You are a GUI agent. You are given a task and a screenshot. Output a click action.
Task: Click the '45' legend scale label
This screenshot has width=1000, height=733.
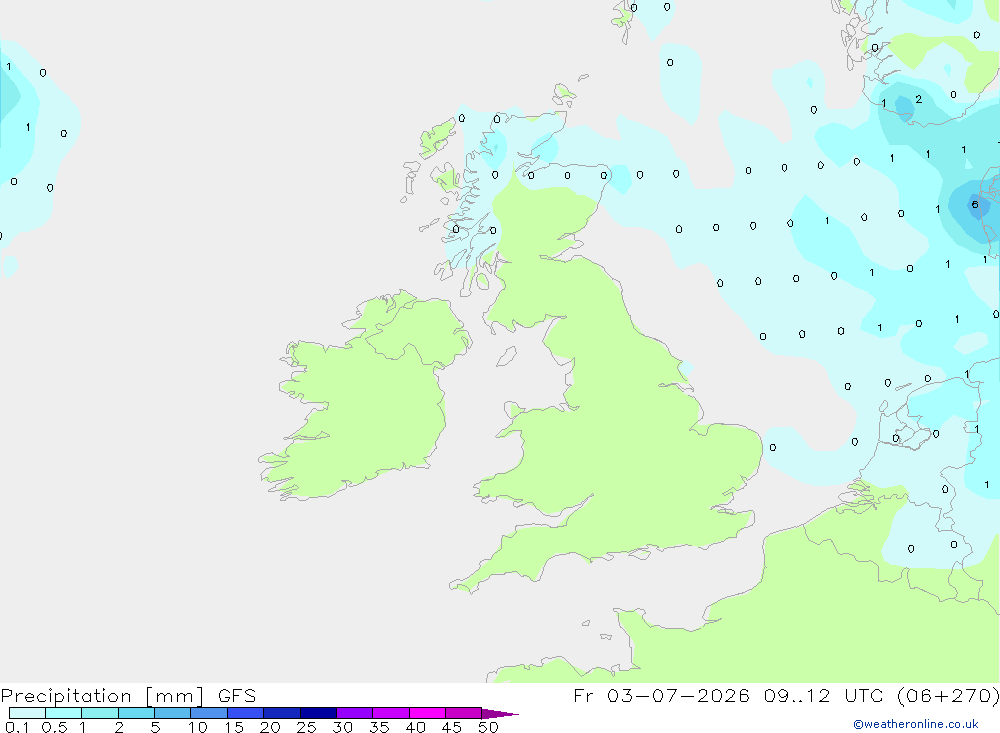pos(452,727)
